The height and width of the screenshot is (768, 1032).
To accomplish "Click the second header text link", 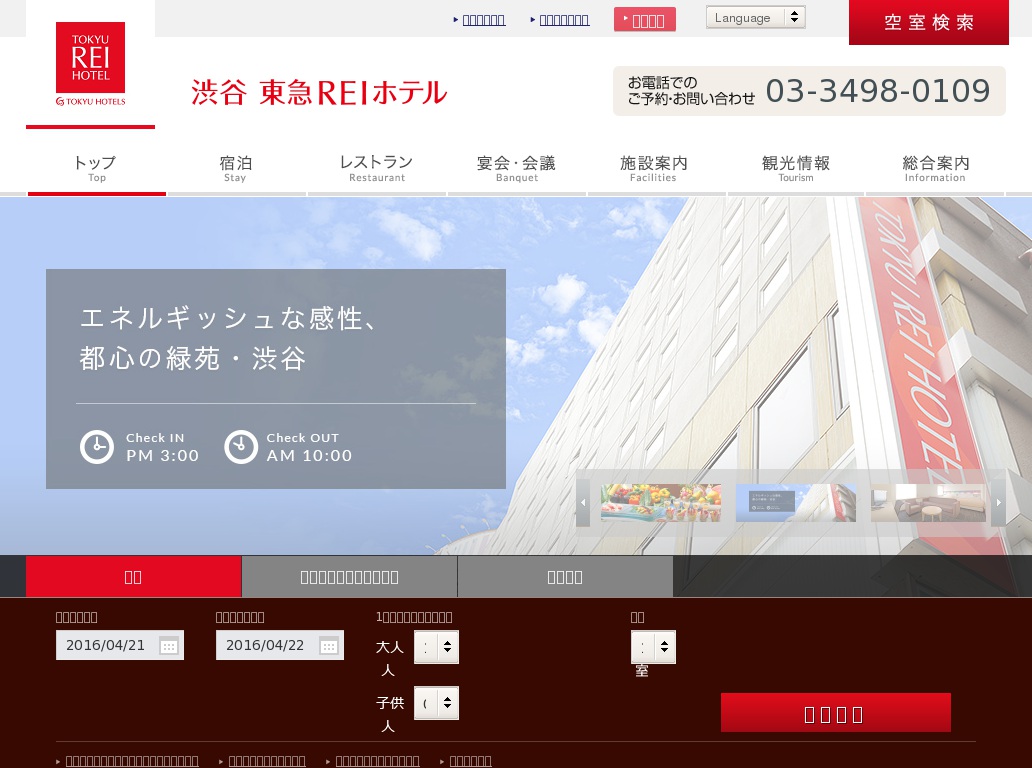I will (564, 20).
